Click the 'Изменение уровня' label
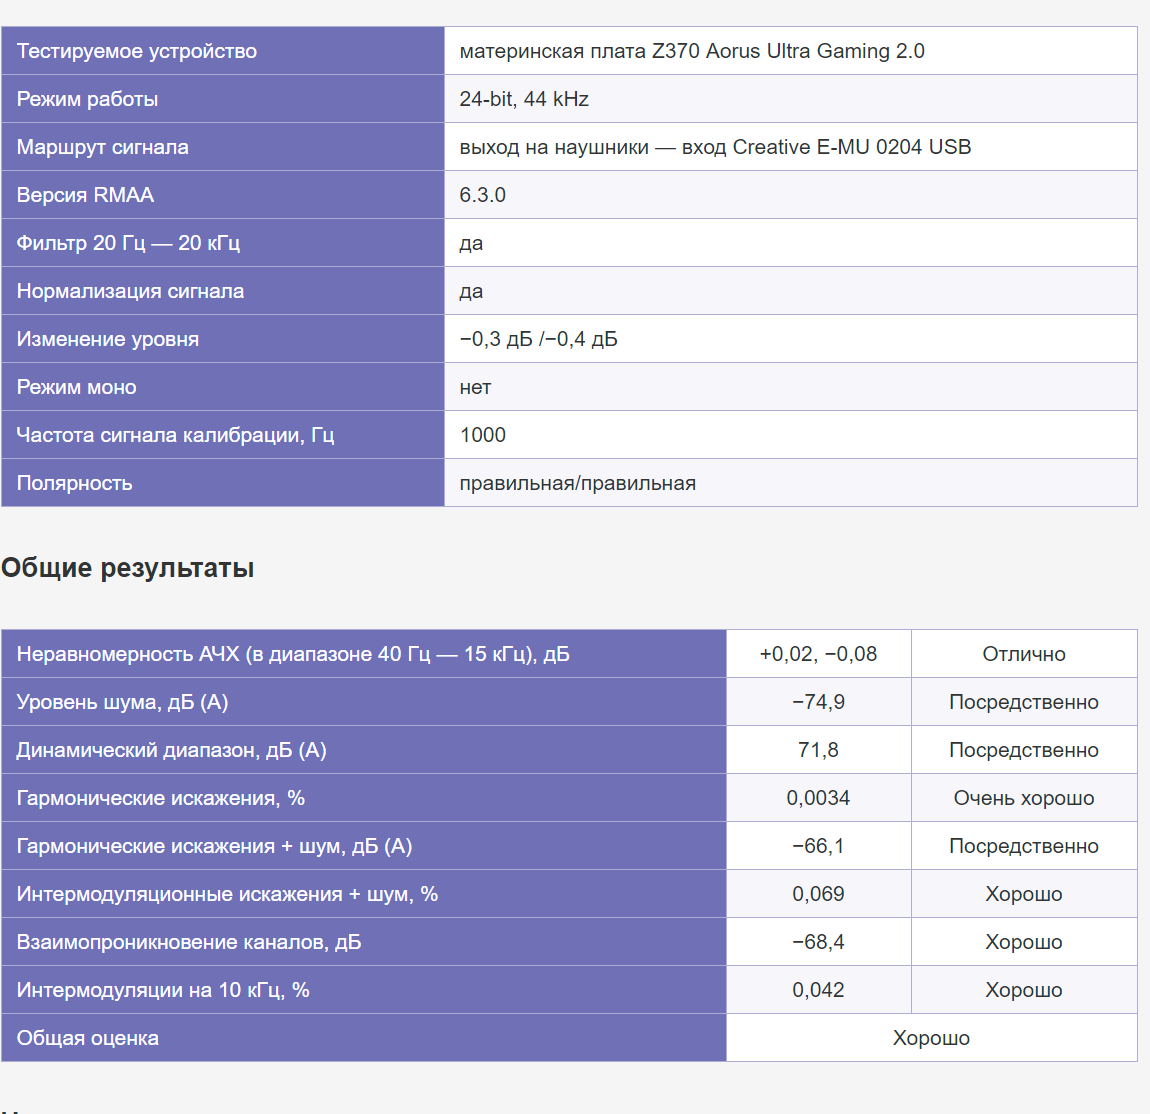The height and width of the screenshot is (1114, 1150). tap(108, 339)
